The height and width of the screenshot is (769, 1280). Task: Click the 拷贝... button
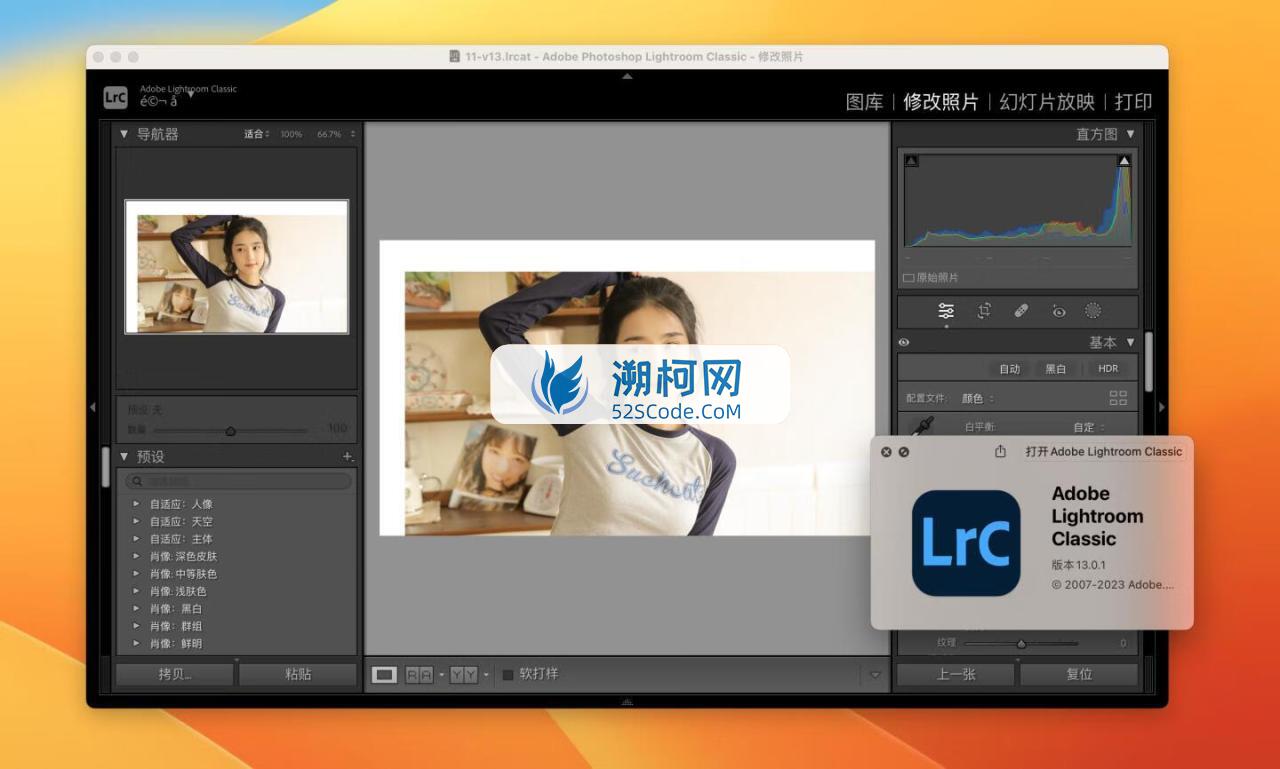pos(175,674)
